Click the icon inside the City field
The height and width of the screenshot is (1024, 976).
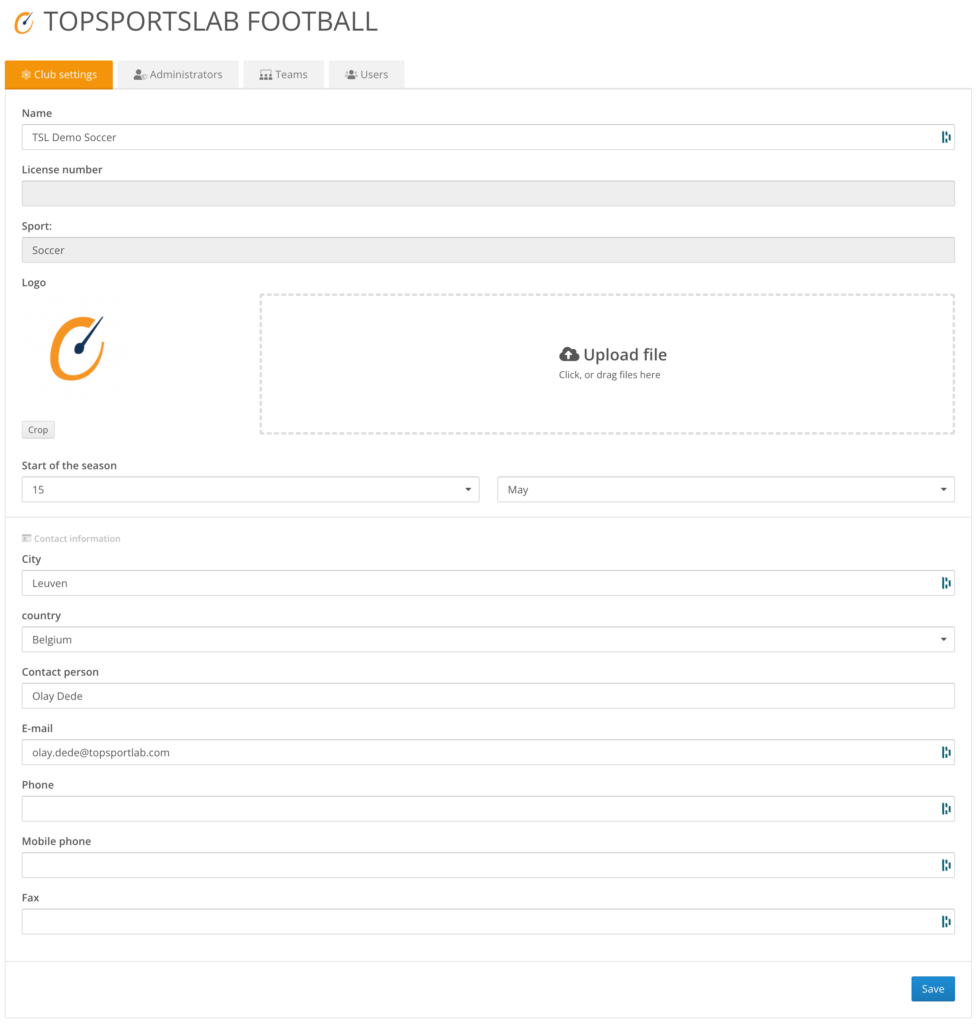(945, 583)
